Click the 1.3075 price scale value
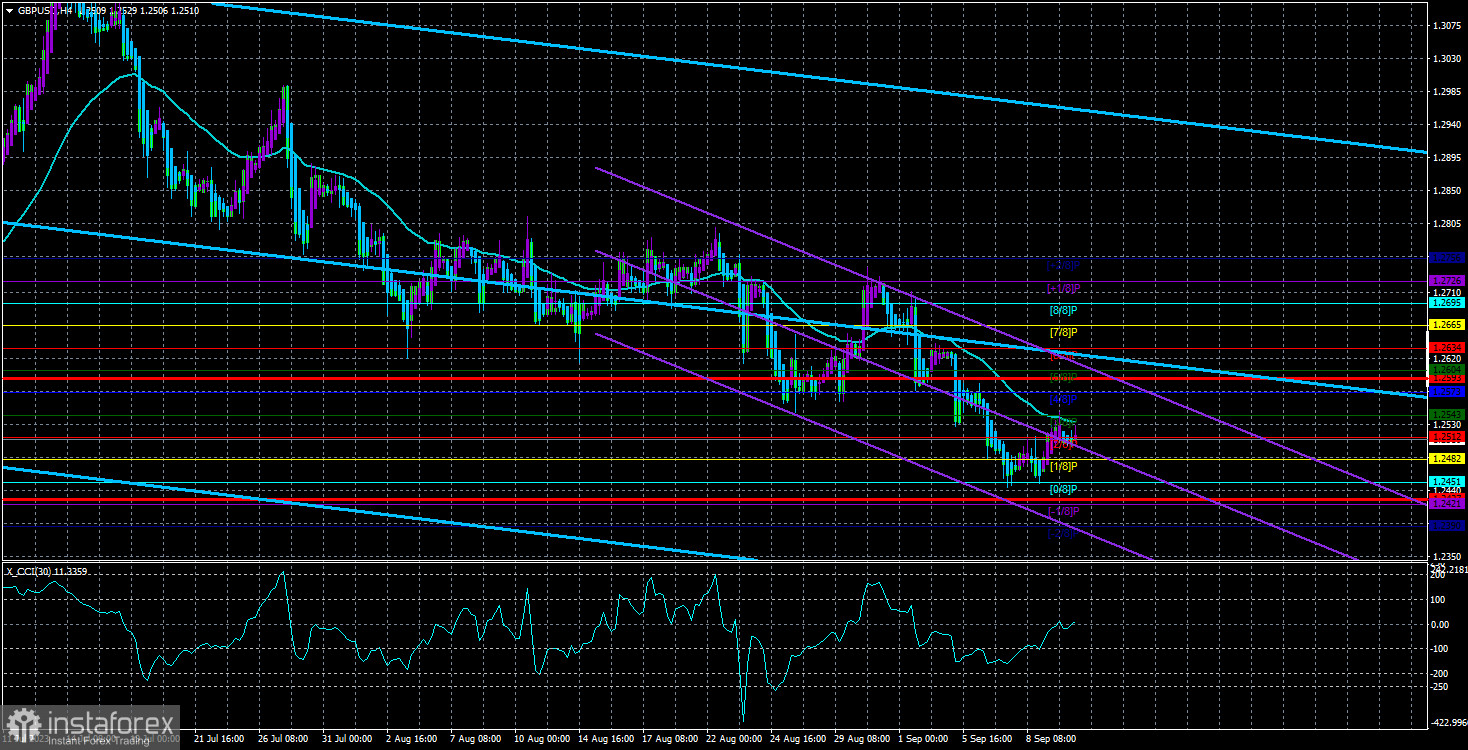Screen dimensions: 1468x750 (1447, 25)
